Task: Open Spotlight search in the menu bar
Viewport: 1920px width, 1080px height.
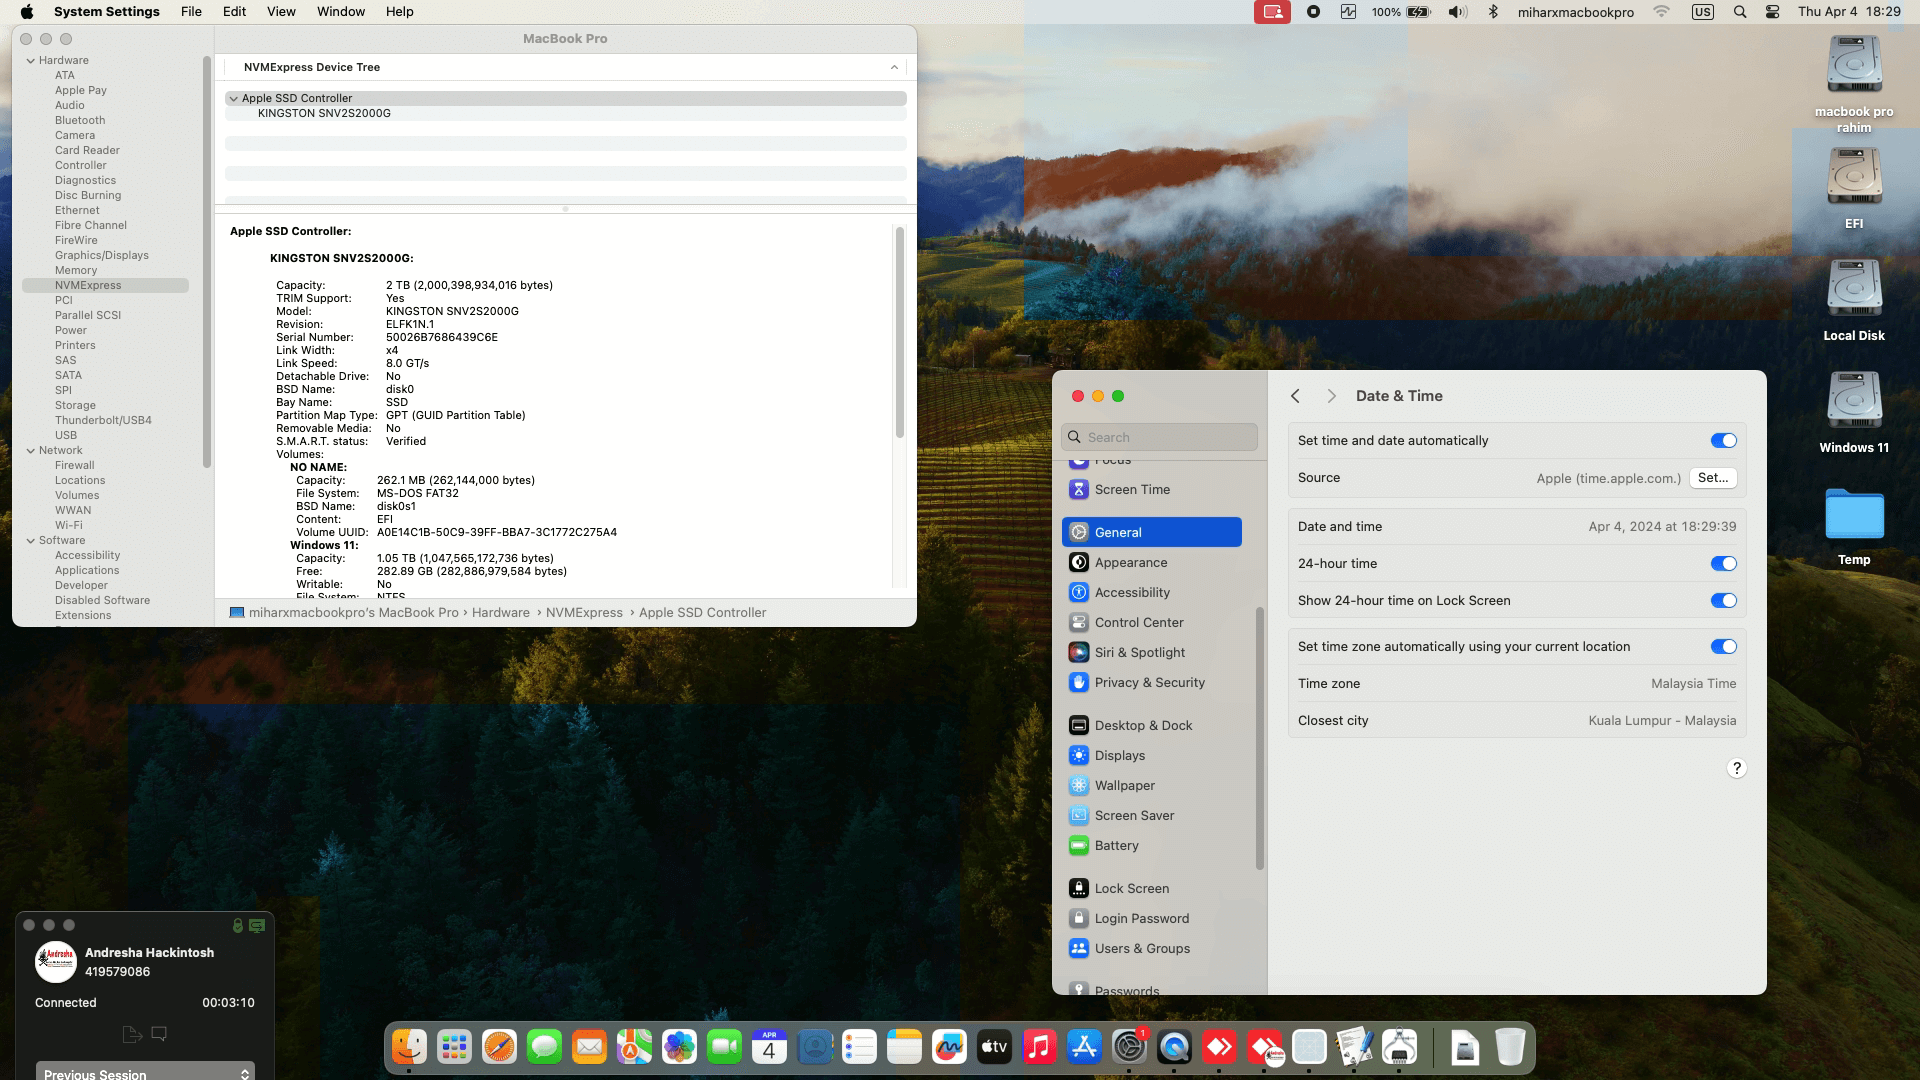Action: tap(1740, 12)
